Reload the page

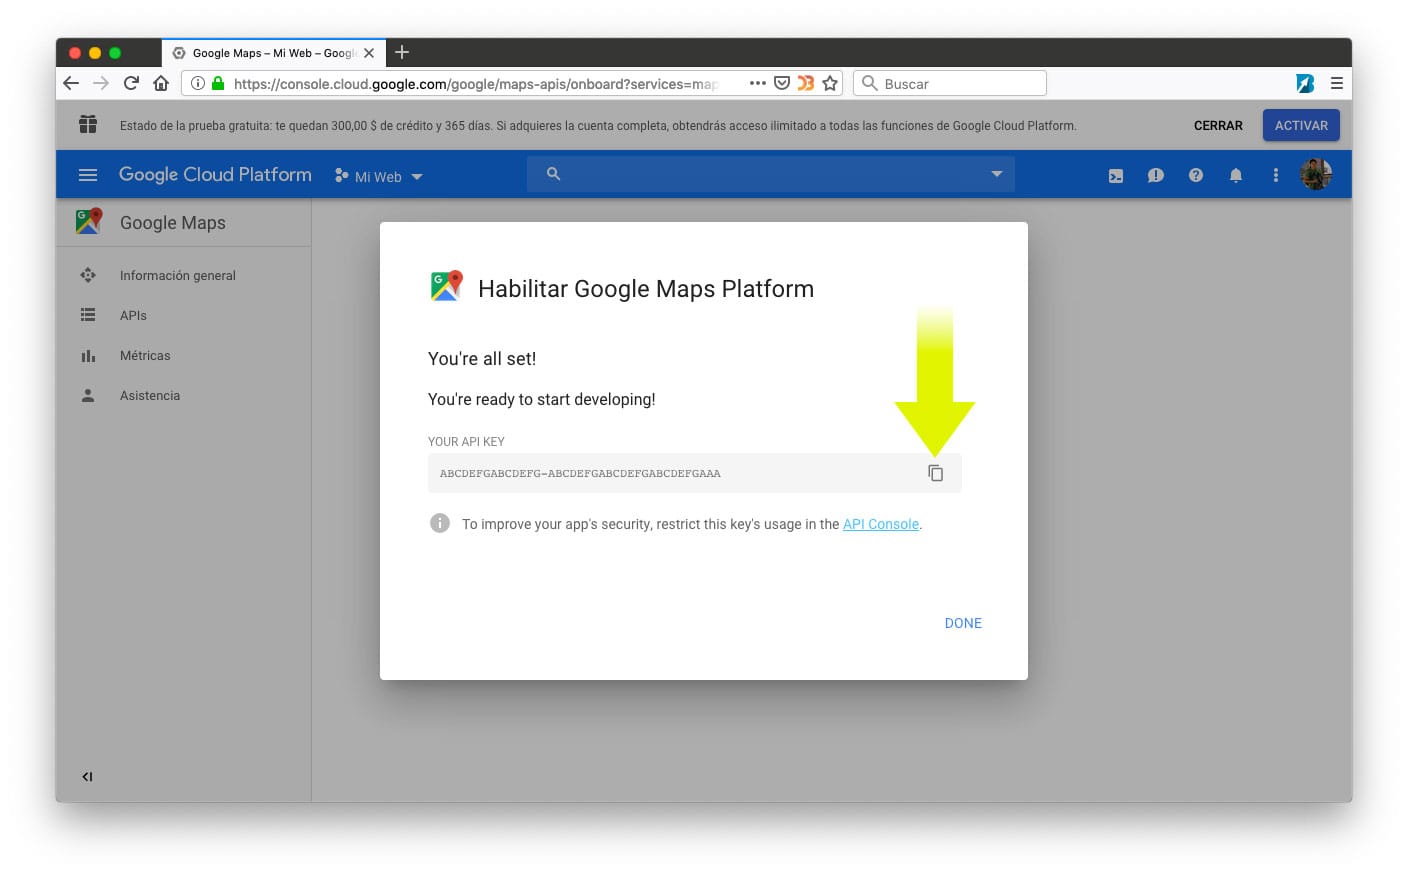(131, 83)
